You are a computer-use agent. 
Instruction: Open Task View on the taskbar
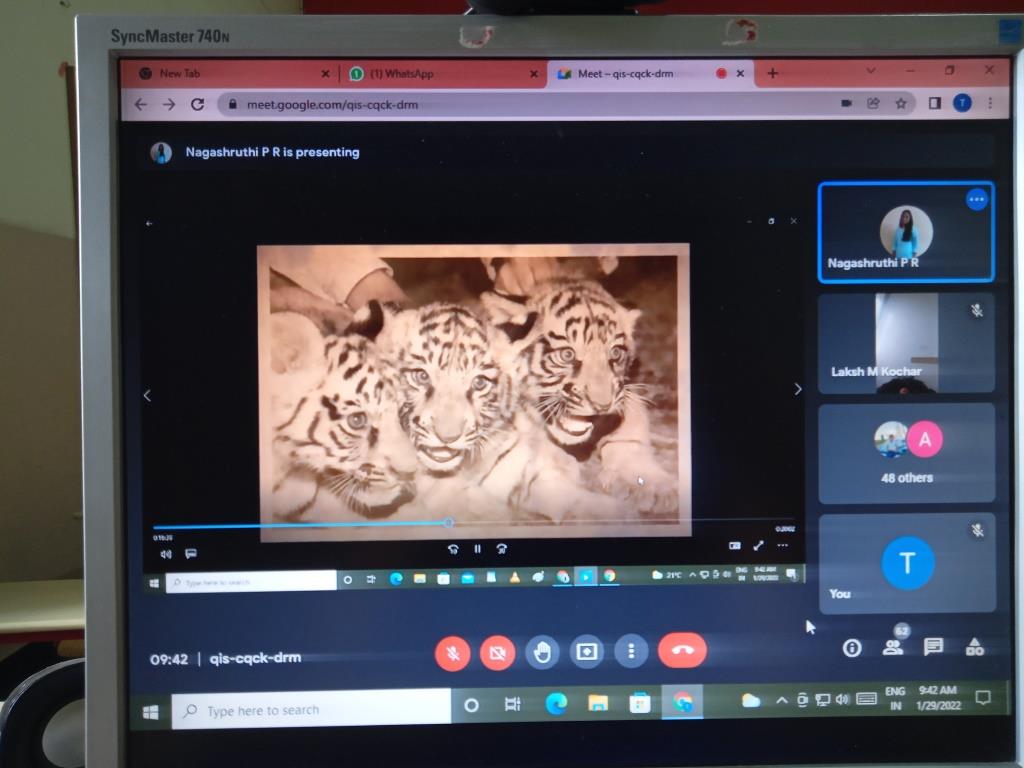click(x=513, y=704)
